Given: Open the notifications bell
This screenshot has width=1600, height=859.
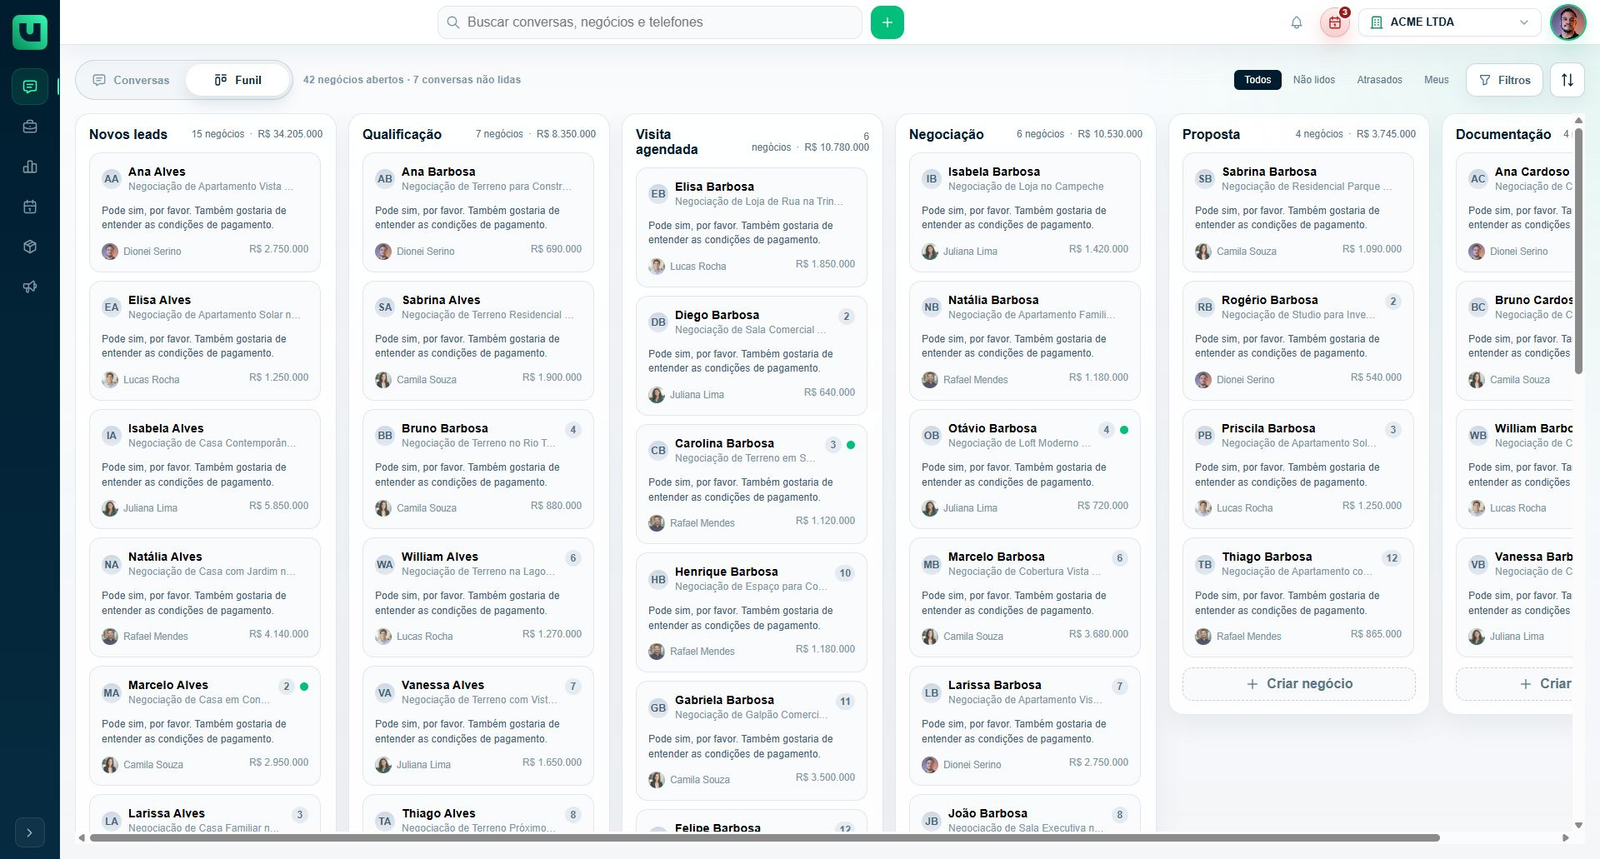Looking at the screenshot, I should (1296, 22).
